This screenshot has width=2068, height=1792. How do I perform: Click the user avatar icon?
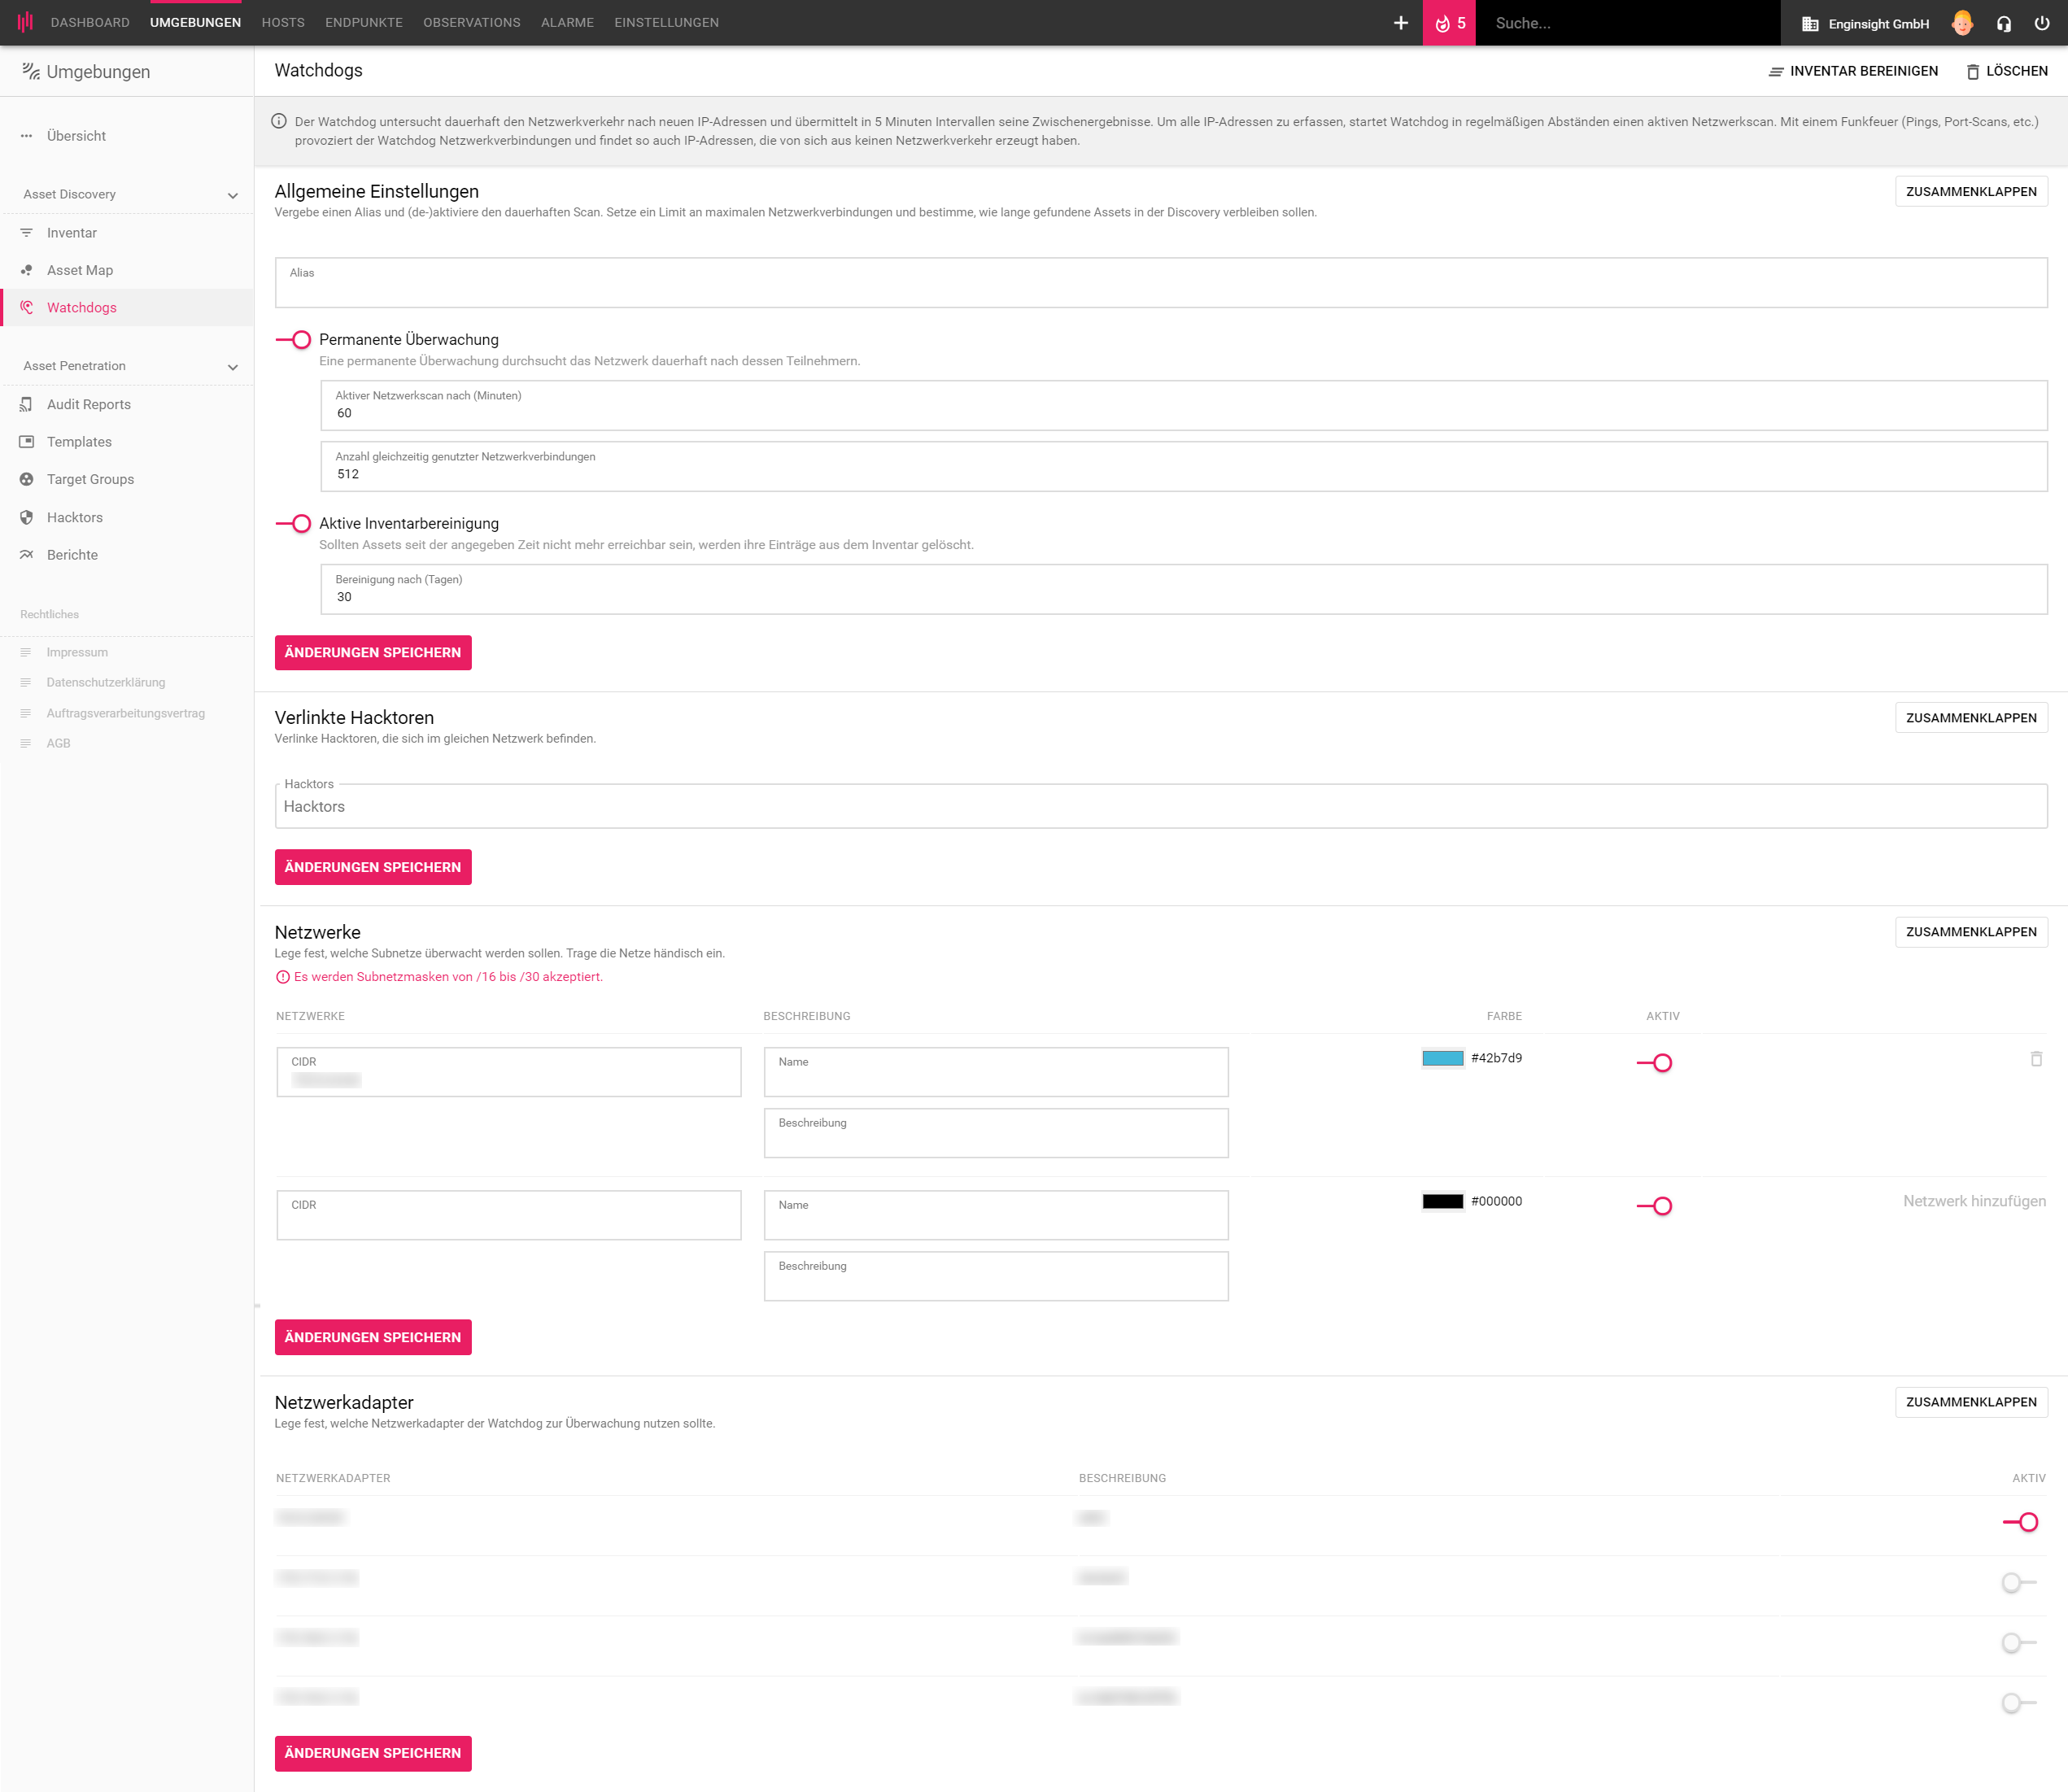click(x=1962, y=23)
